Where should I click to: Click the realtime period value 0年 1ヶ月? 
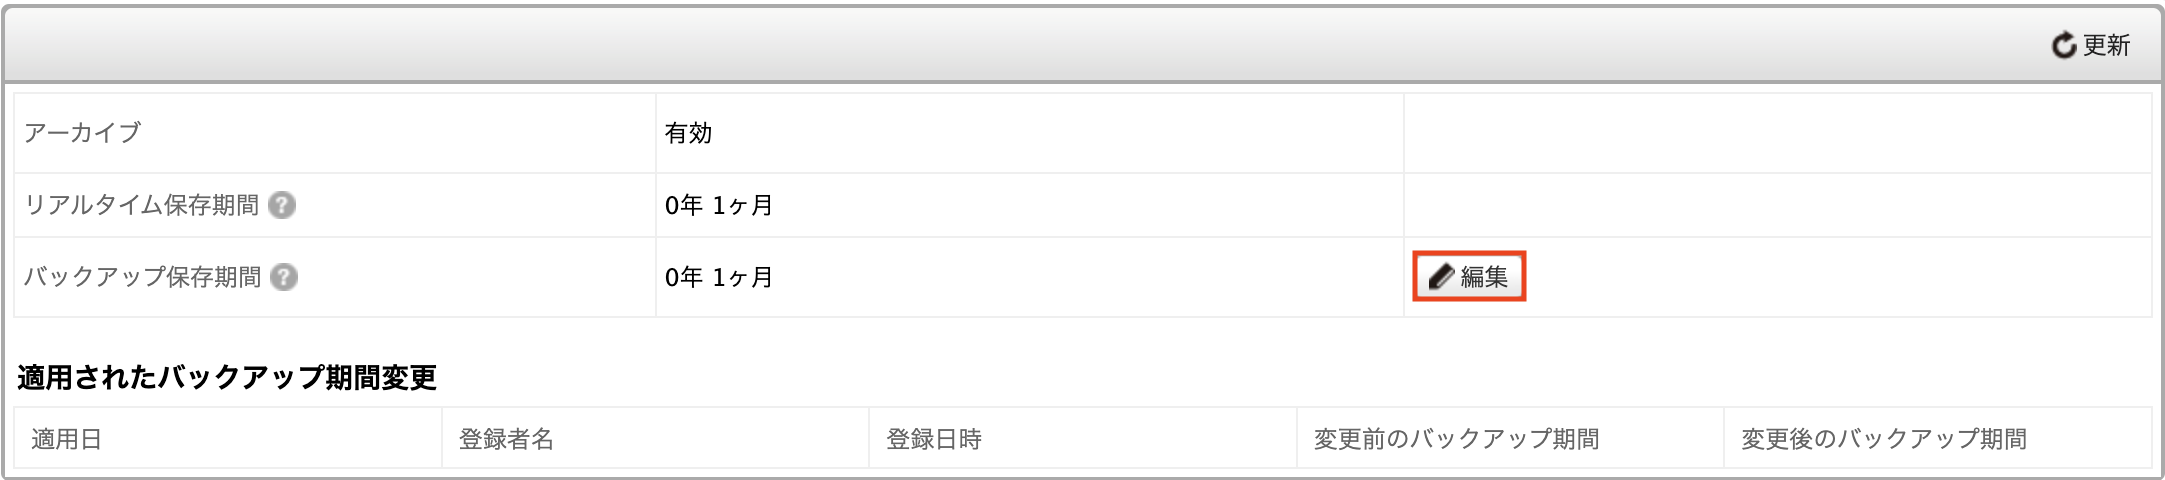719,205
